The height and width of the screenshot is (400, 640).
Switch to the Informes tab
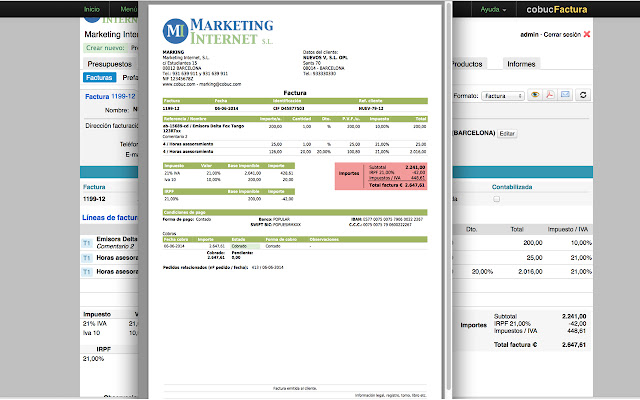(x=520, y=63)
